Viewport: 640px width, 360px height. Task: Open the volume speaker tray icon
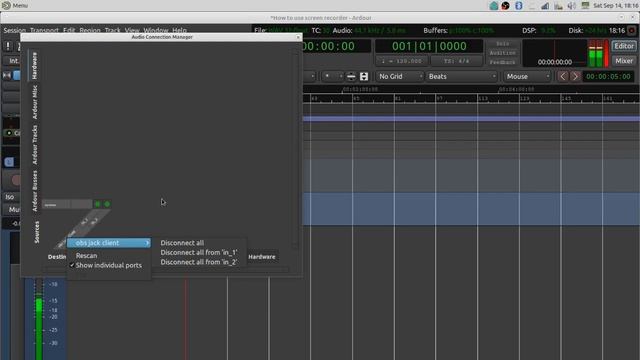(x=572, y=6)
